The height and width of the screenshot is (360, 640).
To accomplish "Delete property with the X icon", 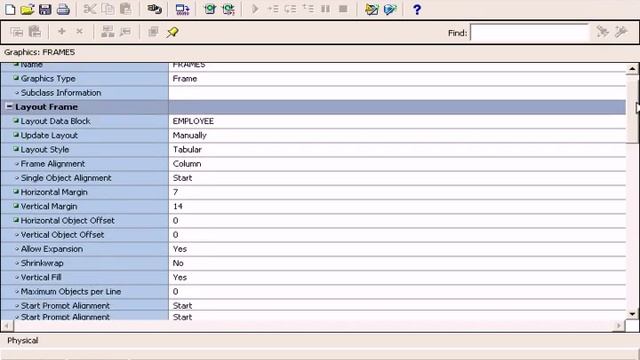I will pos(80,31).
